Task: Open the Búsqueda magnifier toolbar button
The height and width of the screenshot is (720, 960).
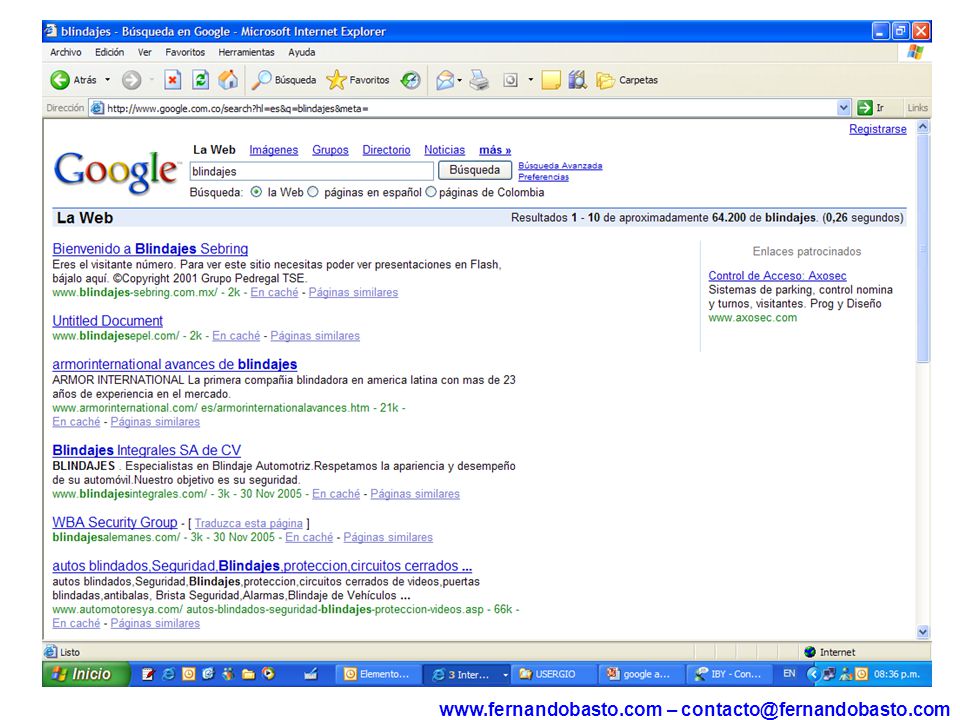Action: 284,80
